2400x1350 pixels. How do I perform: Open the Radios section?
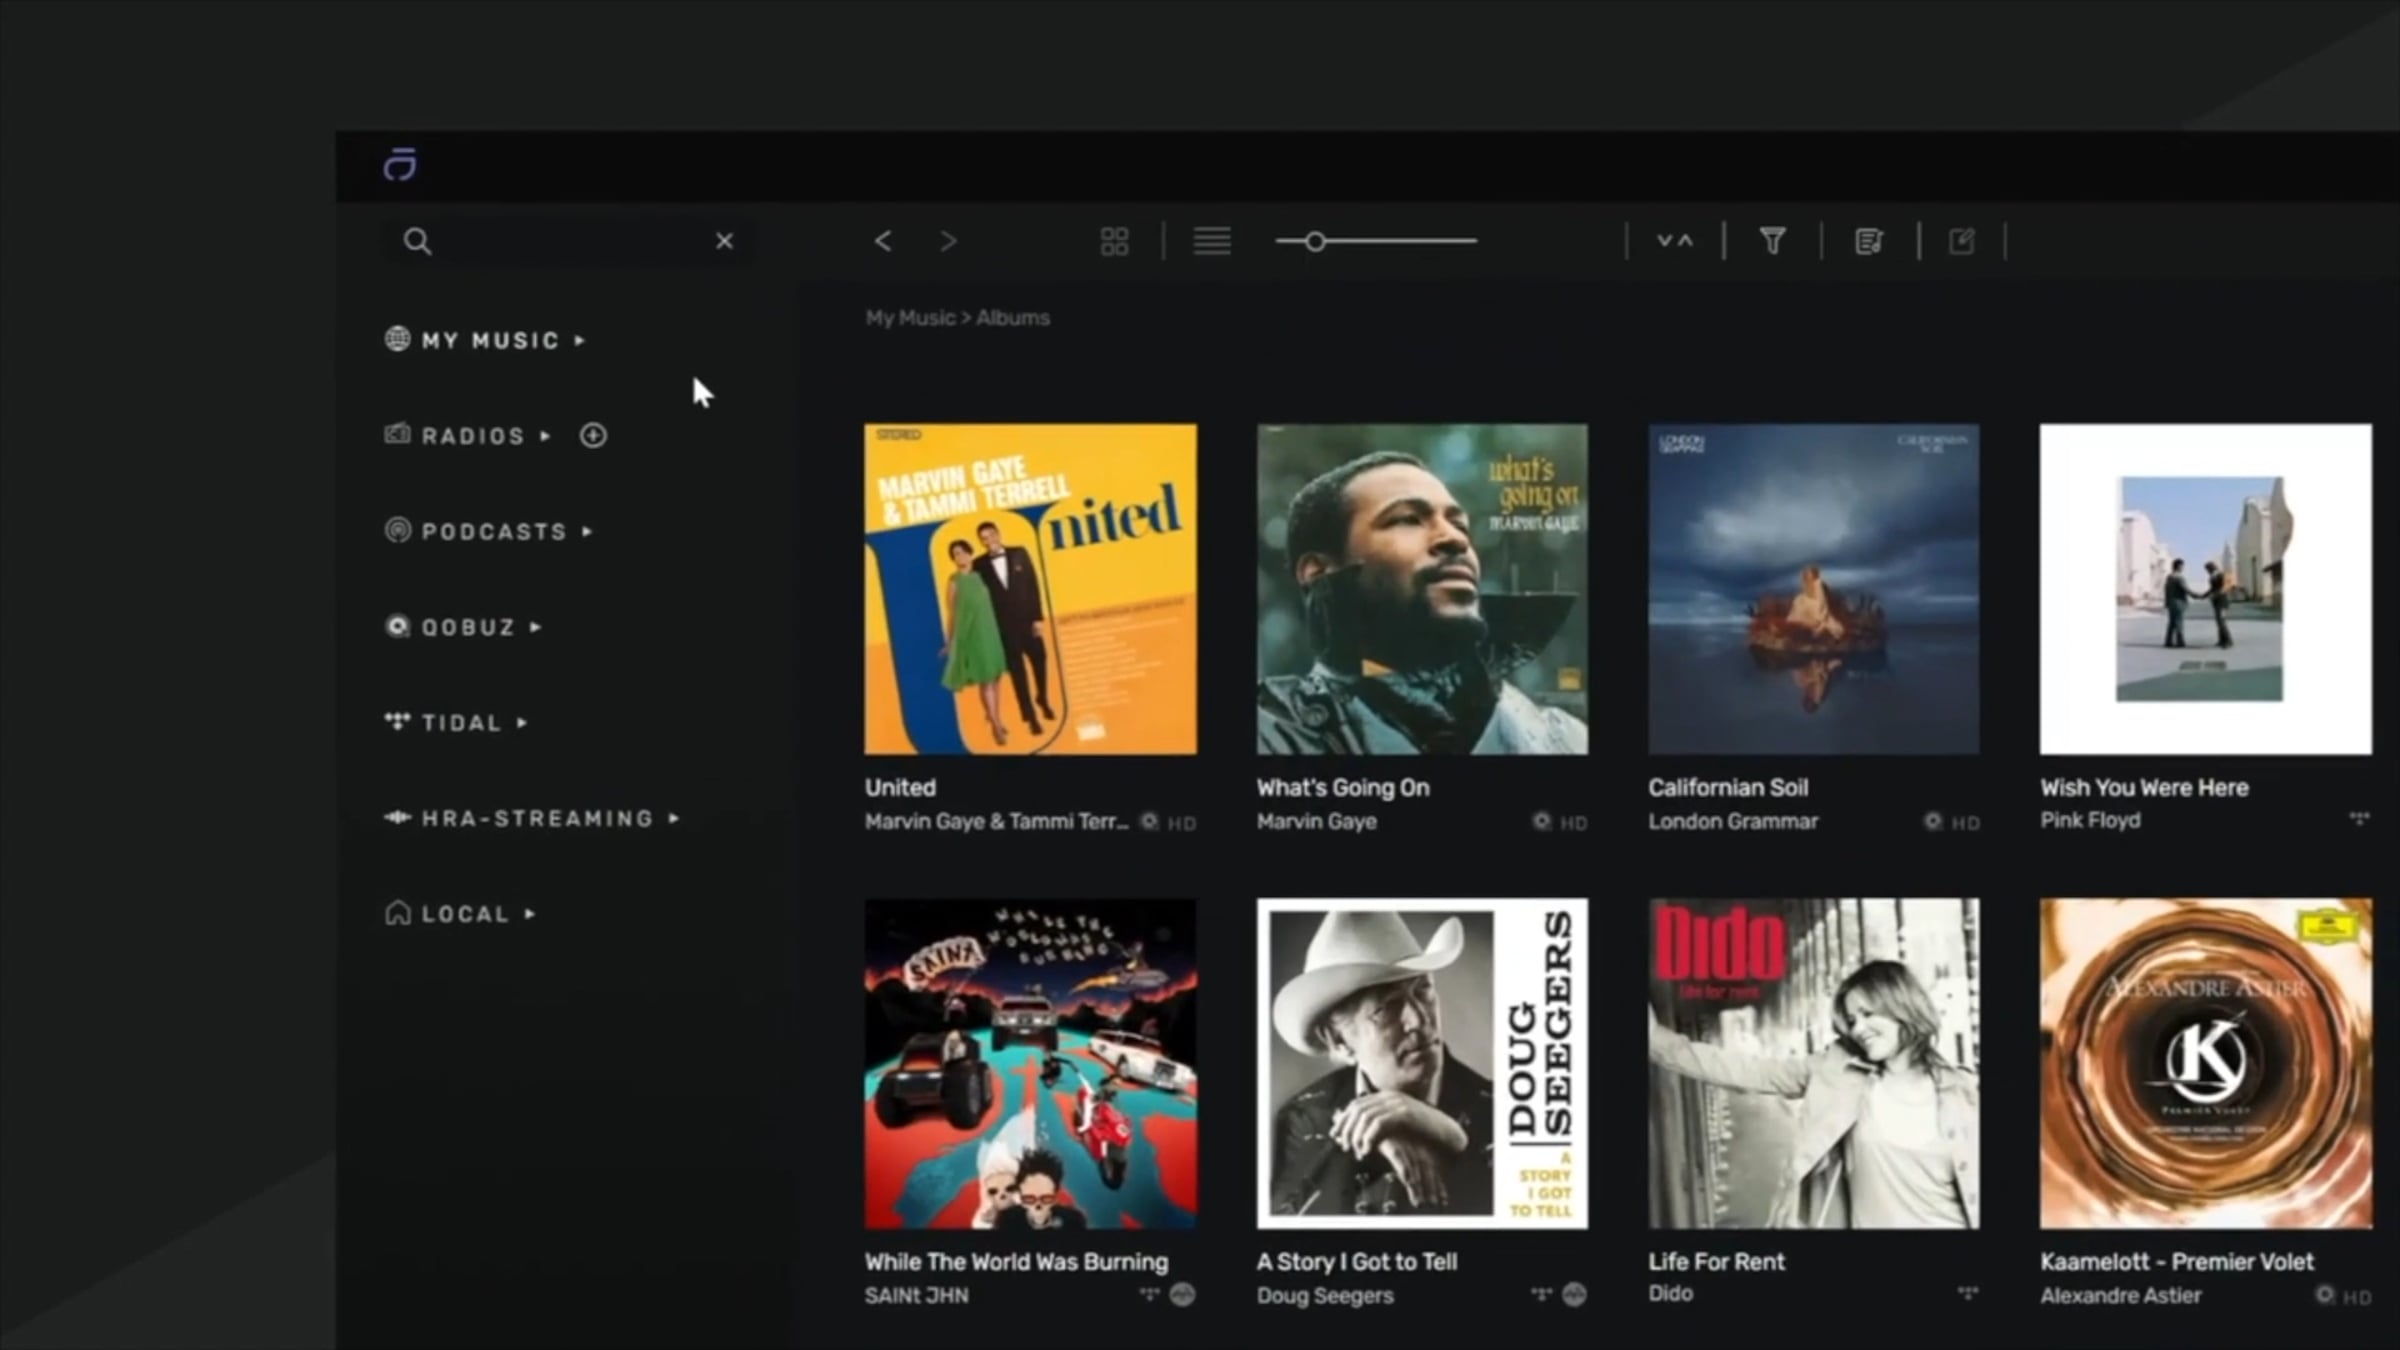tap(473, 436)
